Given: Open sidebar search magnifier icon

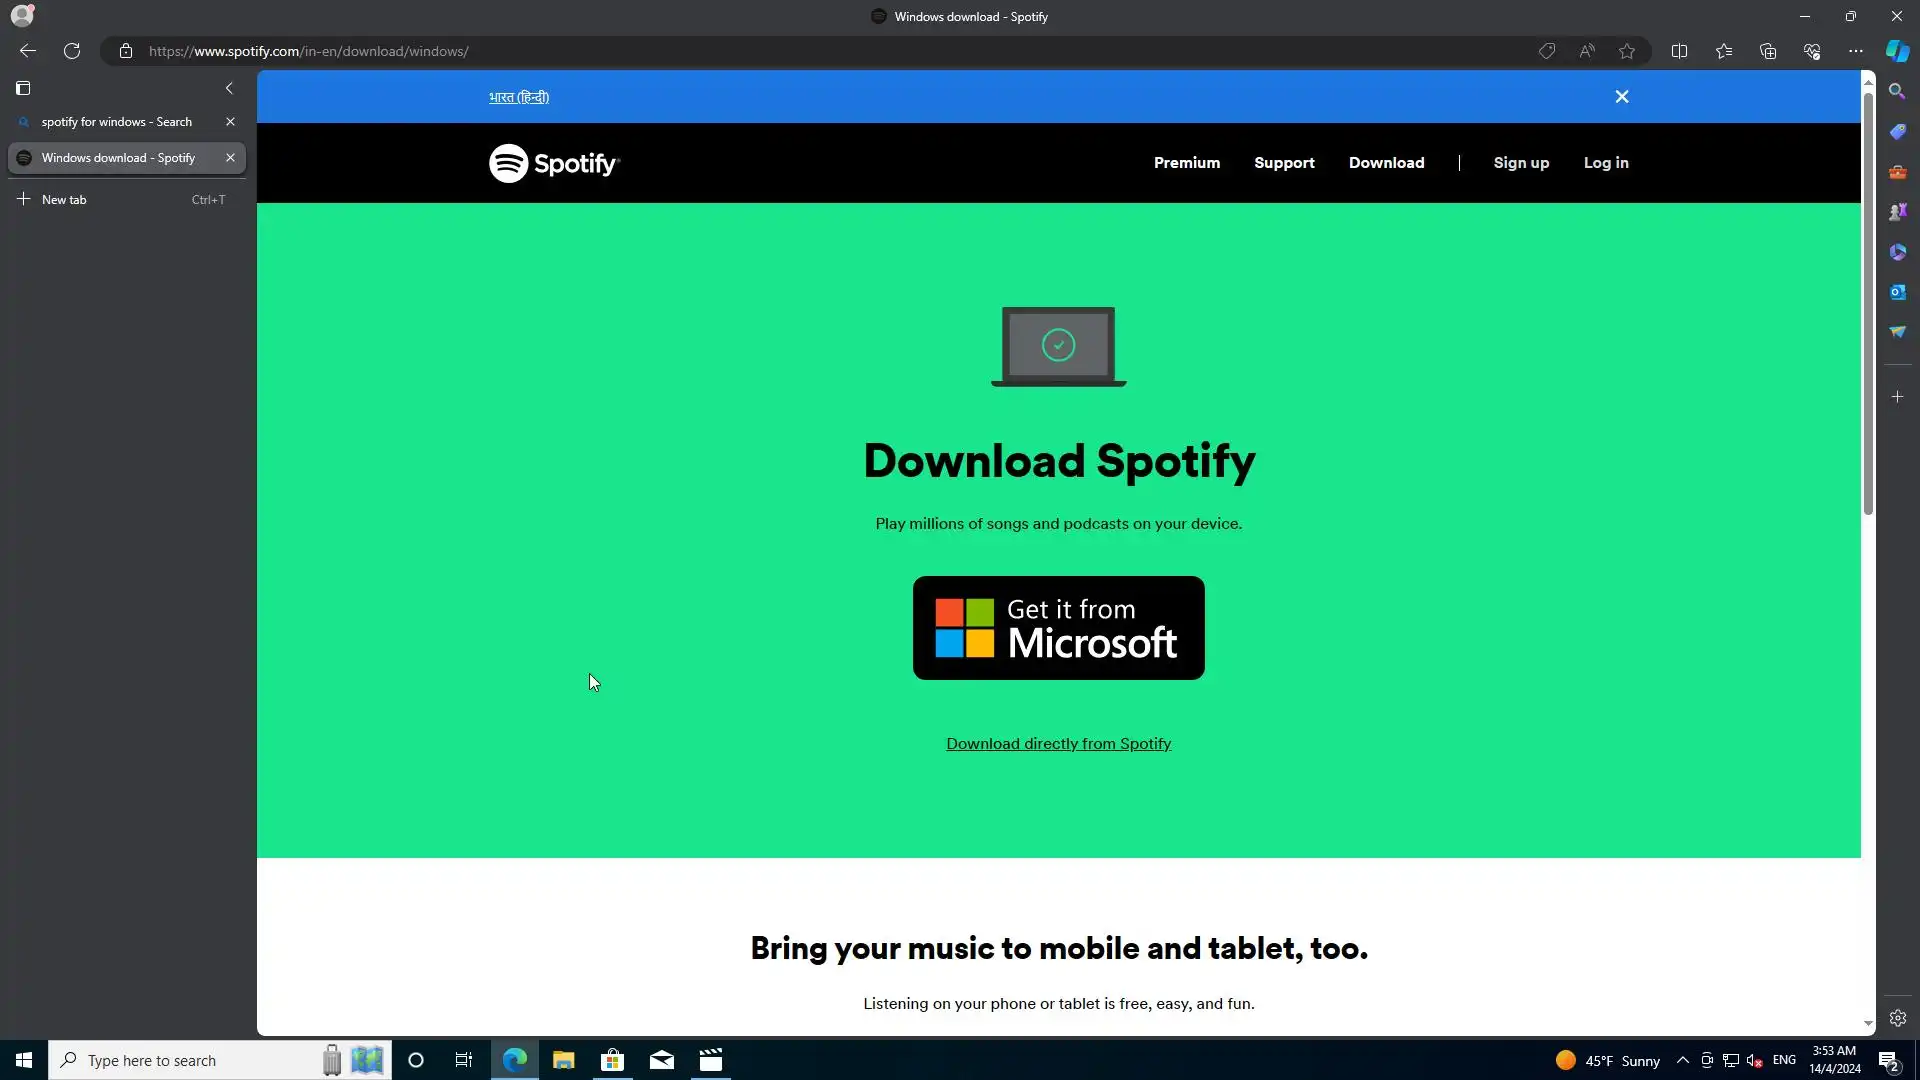Looking at the screenshot, I should 1897,91.
